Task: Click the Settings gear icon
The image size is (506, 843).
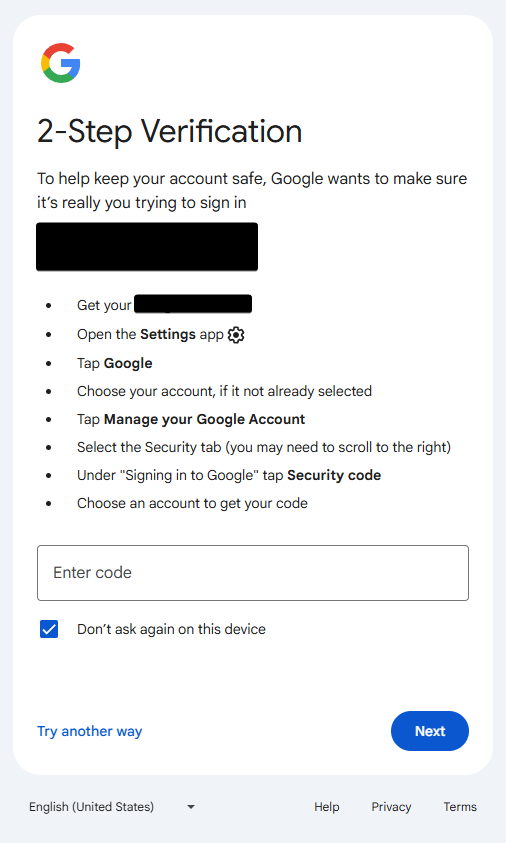Action: click(236, 335)
